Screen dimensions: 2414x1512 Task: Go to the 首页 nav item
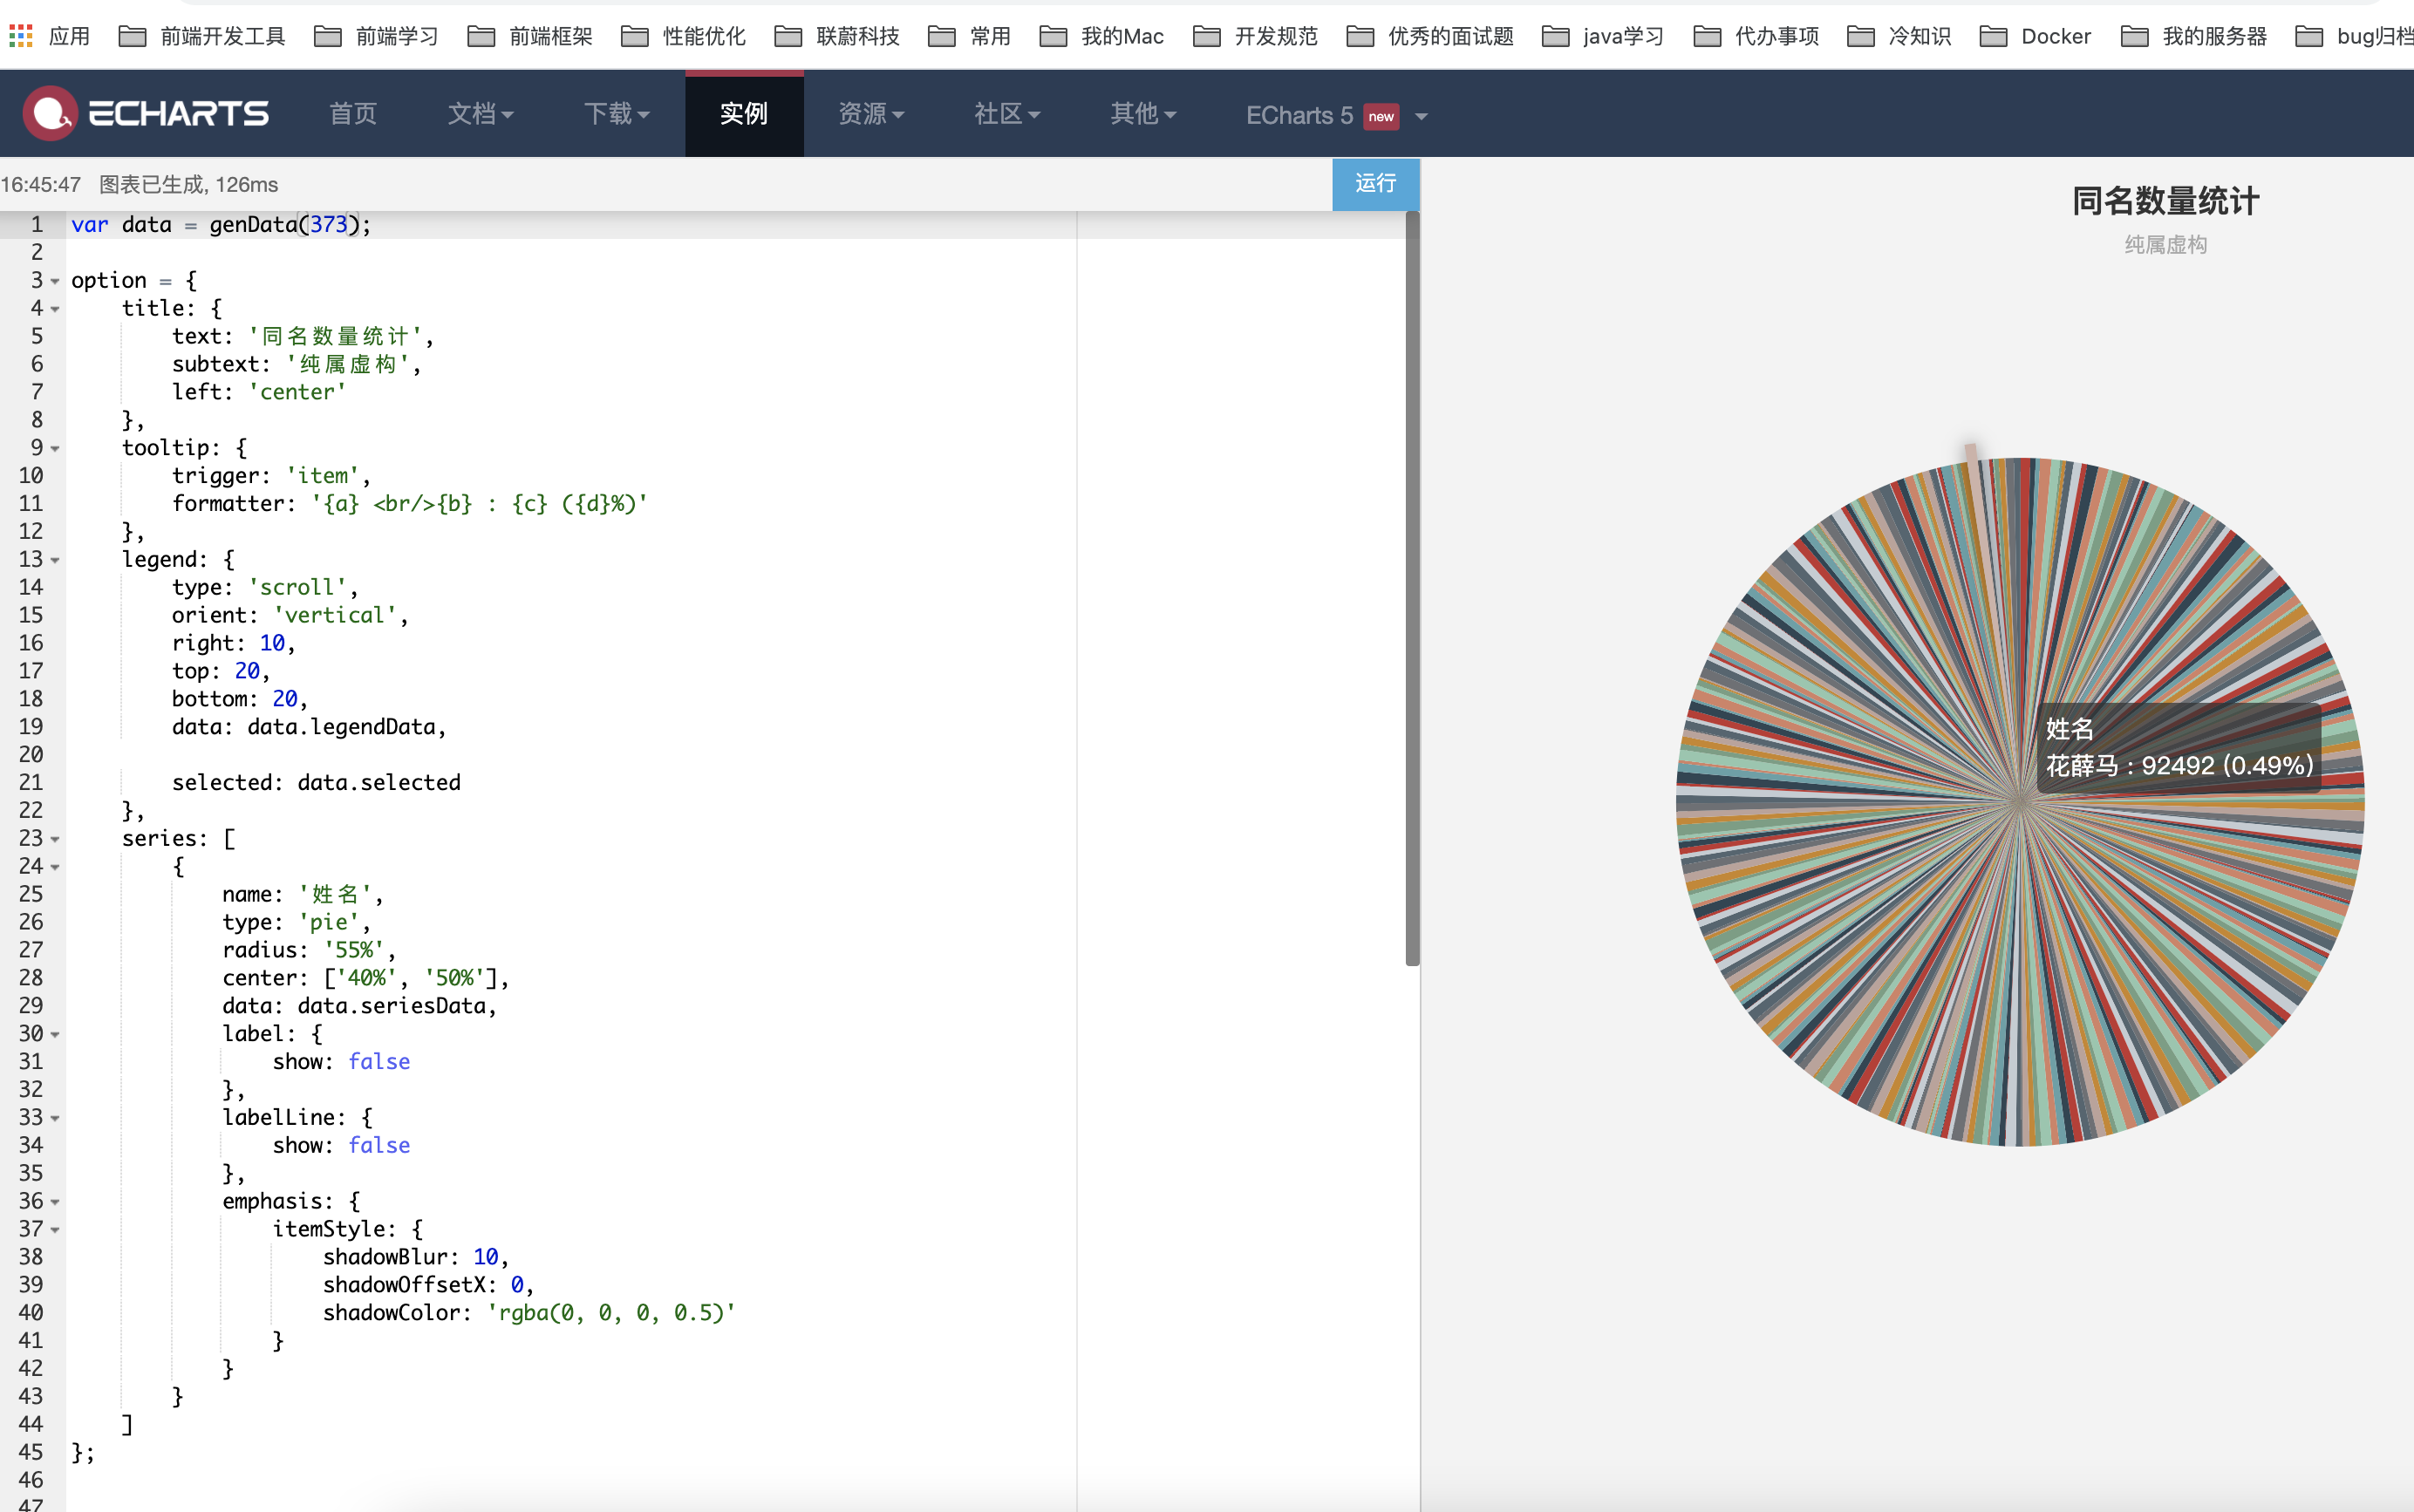[x=353, y=114]
